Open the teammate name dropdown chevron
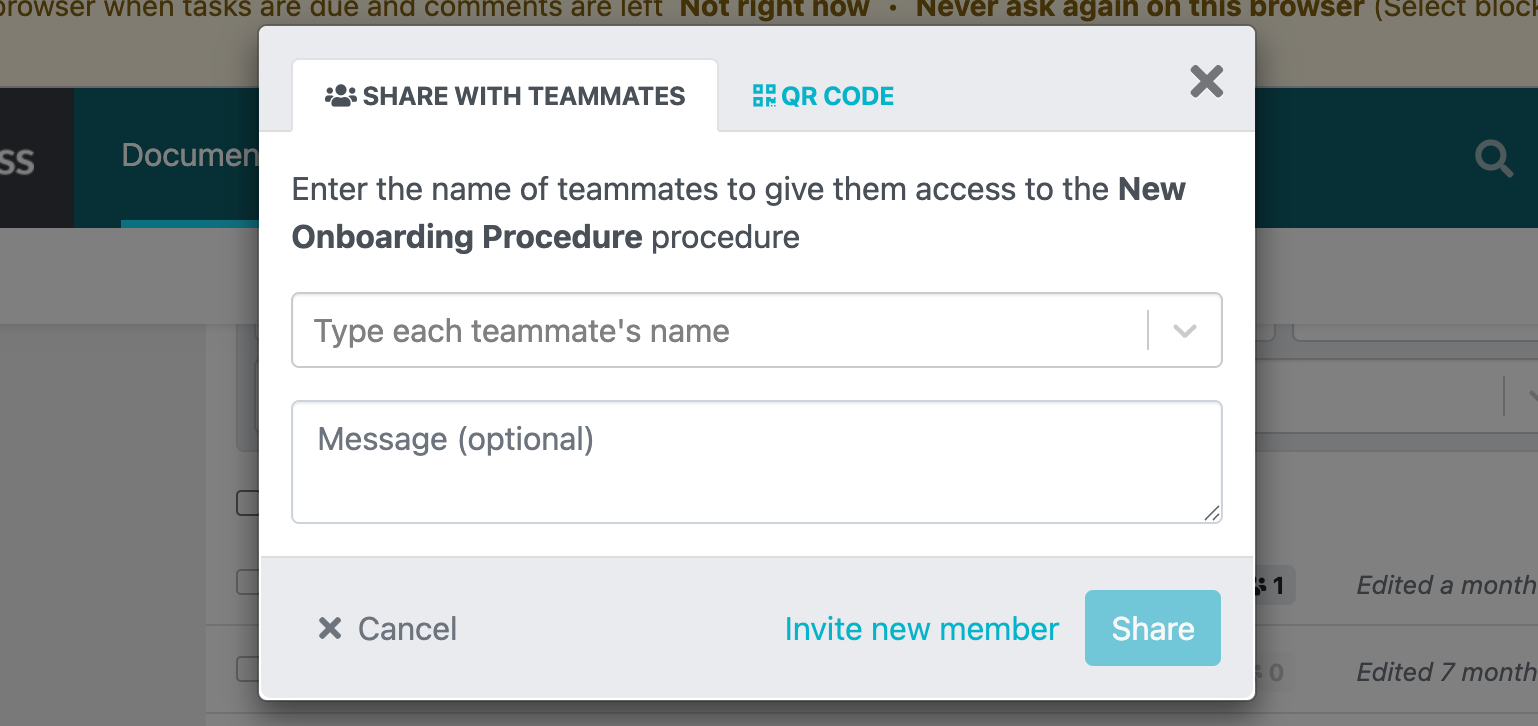1538x726 pixels. (1187, 330)
